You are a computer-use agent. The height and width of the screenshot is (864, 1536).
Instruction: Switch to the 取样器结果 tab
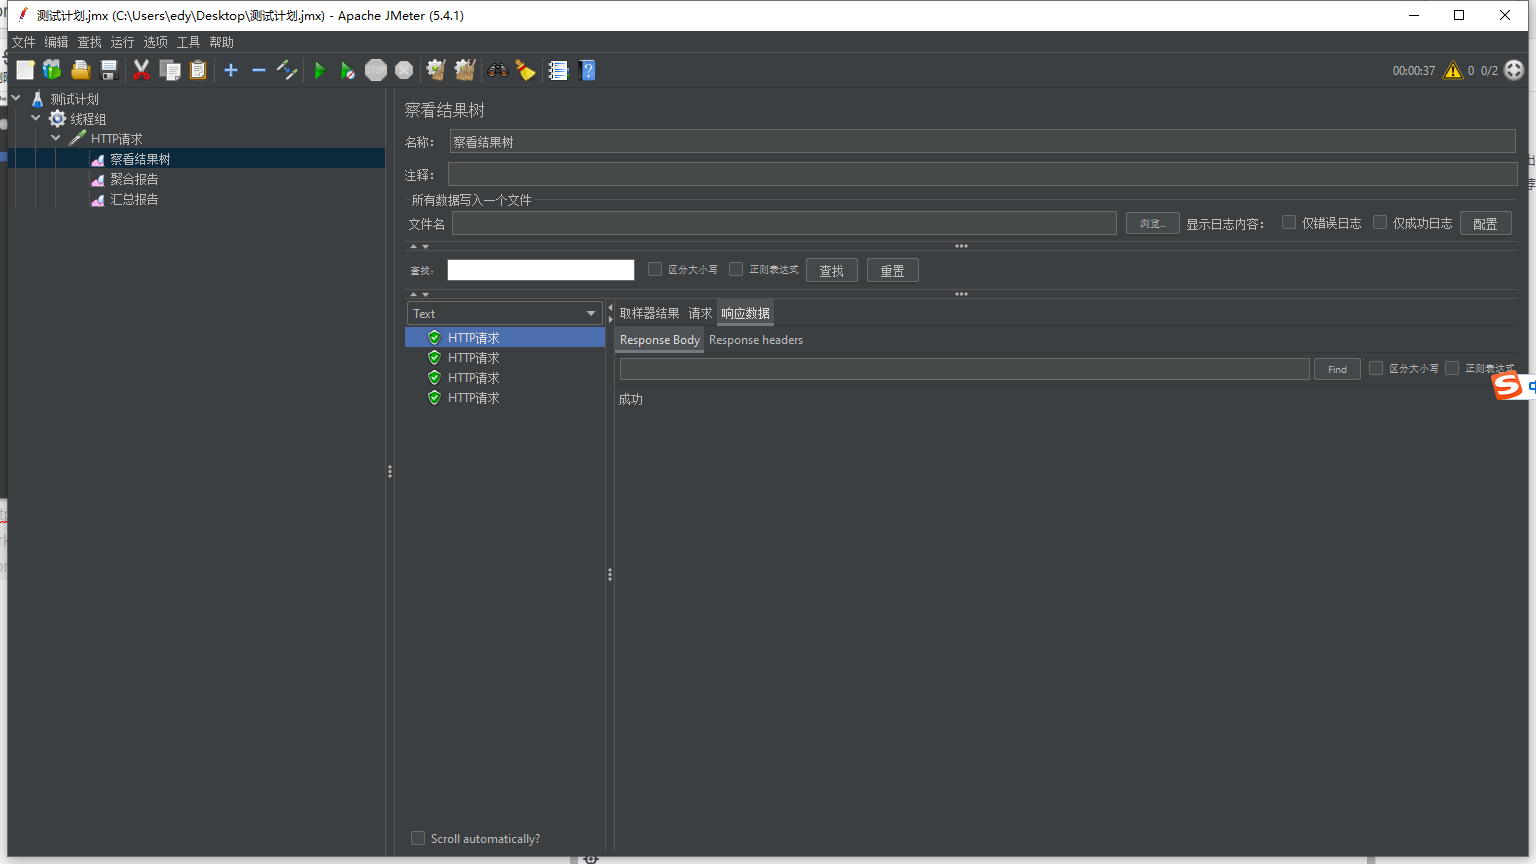649,313
